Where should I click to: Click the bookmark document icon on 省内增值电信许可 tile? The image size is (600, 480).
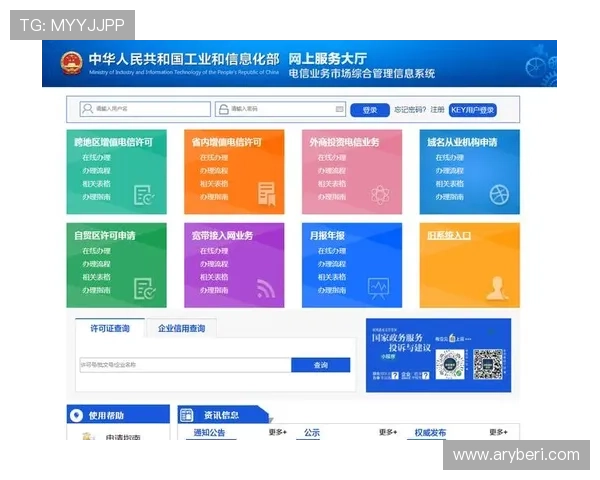[267, 194]
